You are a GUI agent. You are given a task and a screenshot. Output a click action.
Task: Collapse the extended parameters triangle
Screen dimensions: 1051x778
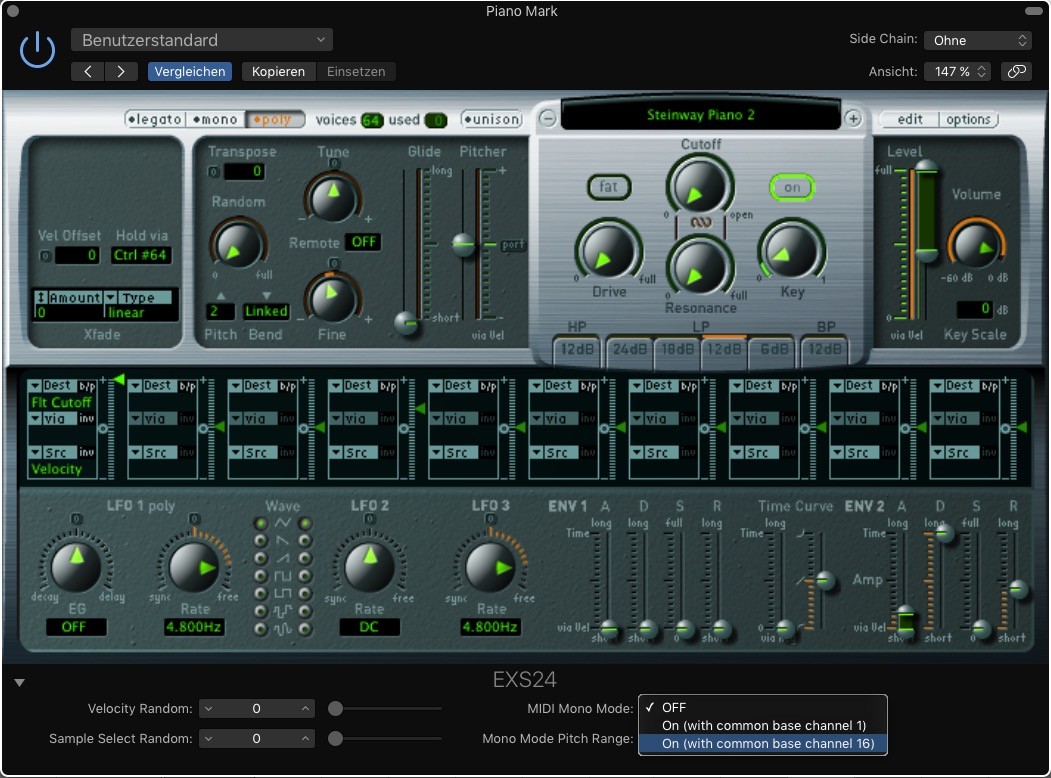[x=19, y=683]
